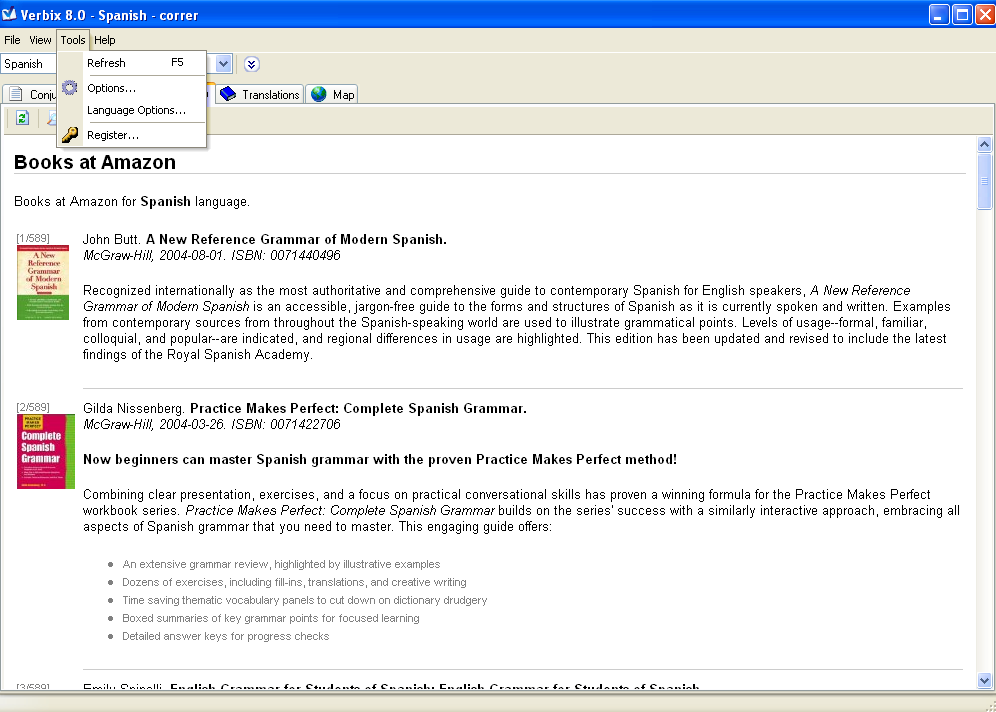This screenshot has height=712, width=996.
Task: Open the Help menu
Action: pyautogui.click(x=105, y=40)
